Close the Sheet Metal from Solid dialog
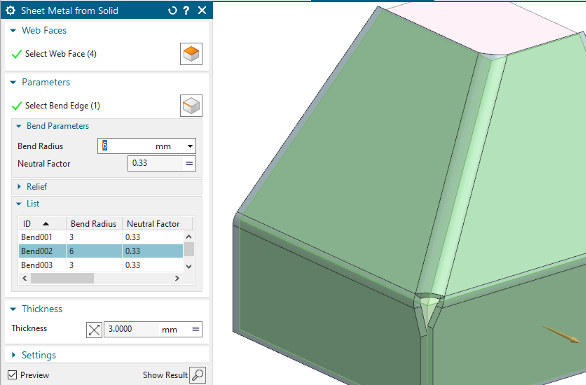586x385 pixels. click(202, 10)
